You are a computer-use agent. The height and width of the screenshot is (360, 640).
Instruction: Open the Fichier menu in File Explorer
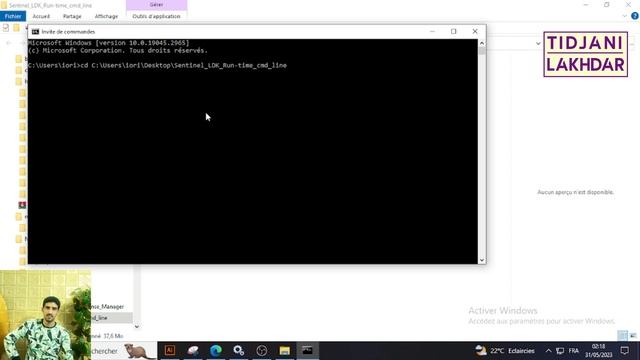point(13,16)
